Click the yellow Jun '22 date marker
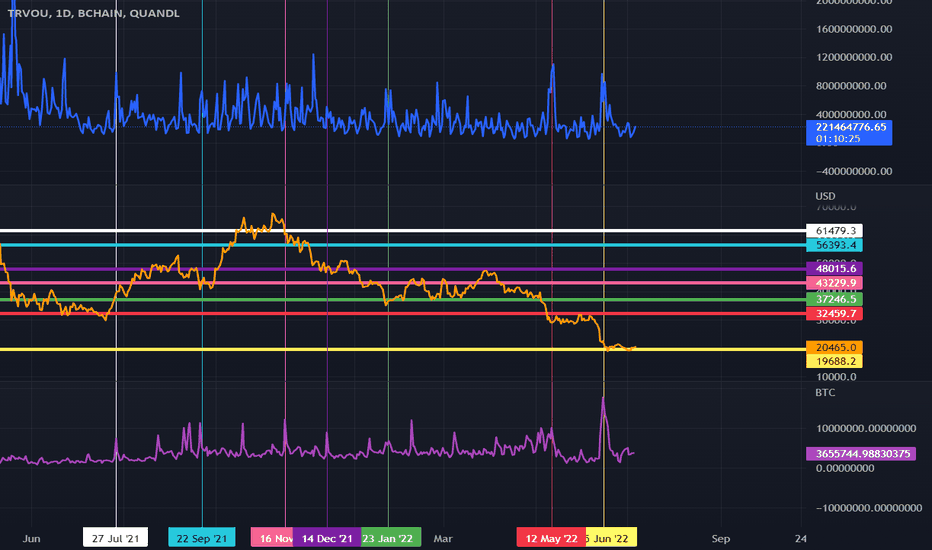Viewport: 932px width, 550px height. [611, 538]
